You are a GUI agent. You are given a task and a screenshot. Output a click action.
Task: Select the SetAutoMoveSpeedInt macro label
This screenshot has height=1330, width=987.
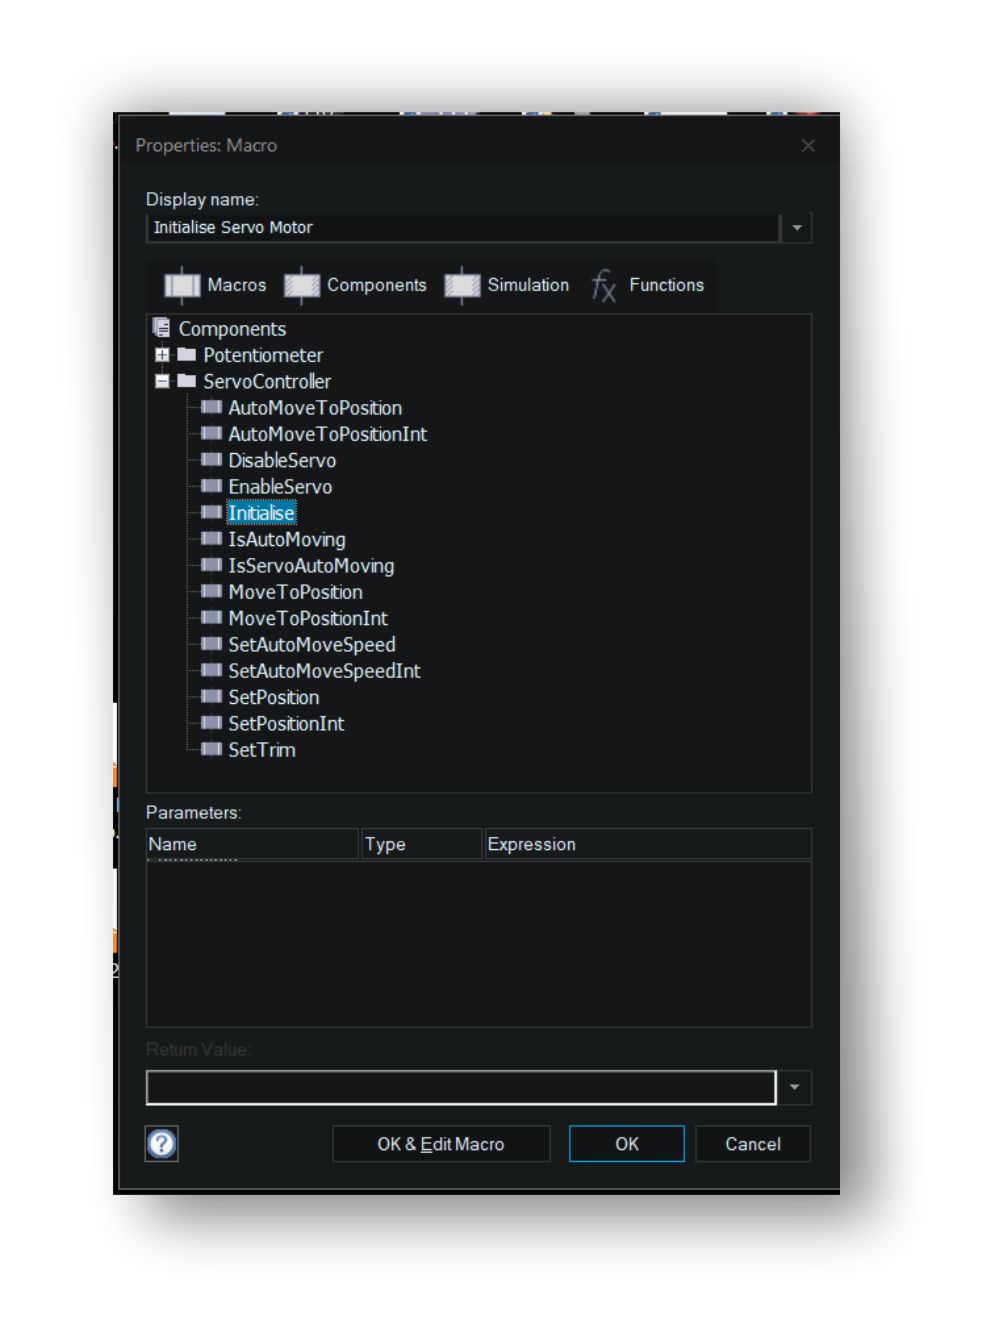pos(324,671)
